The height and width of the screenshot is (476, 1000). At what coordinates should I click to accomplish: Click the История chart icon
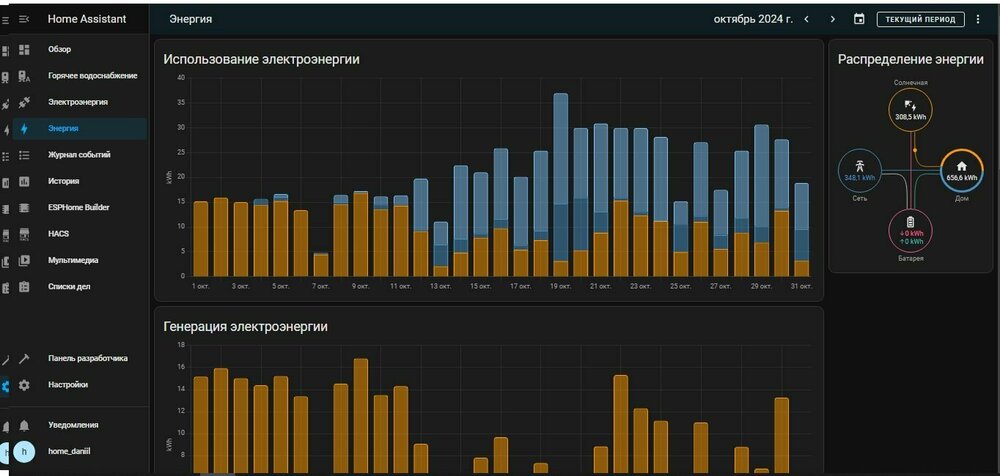coord(25,181)
